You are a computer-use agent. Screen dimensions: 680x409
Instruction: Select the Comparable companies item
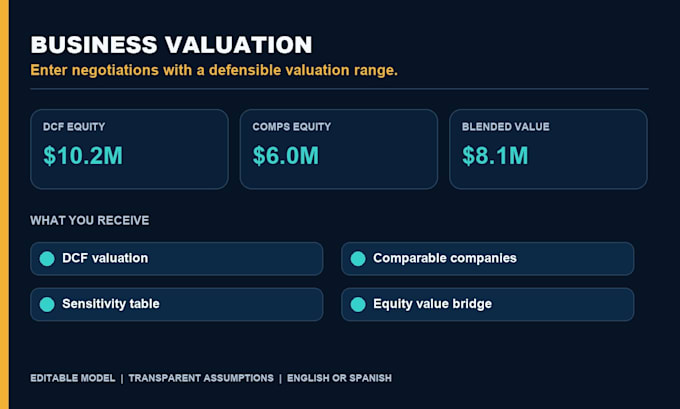487,259
